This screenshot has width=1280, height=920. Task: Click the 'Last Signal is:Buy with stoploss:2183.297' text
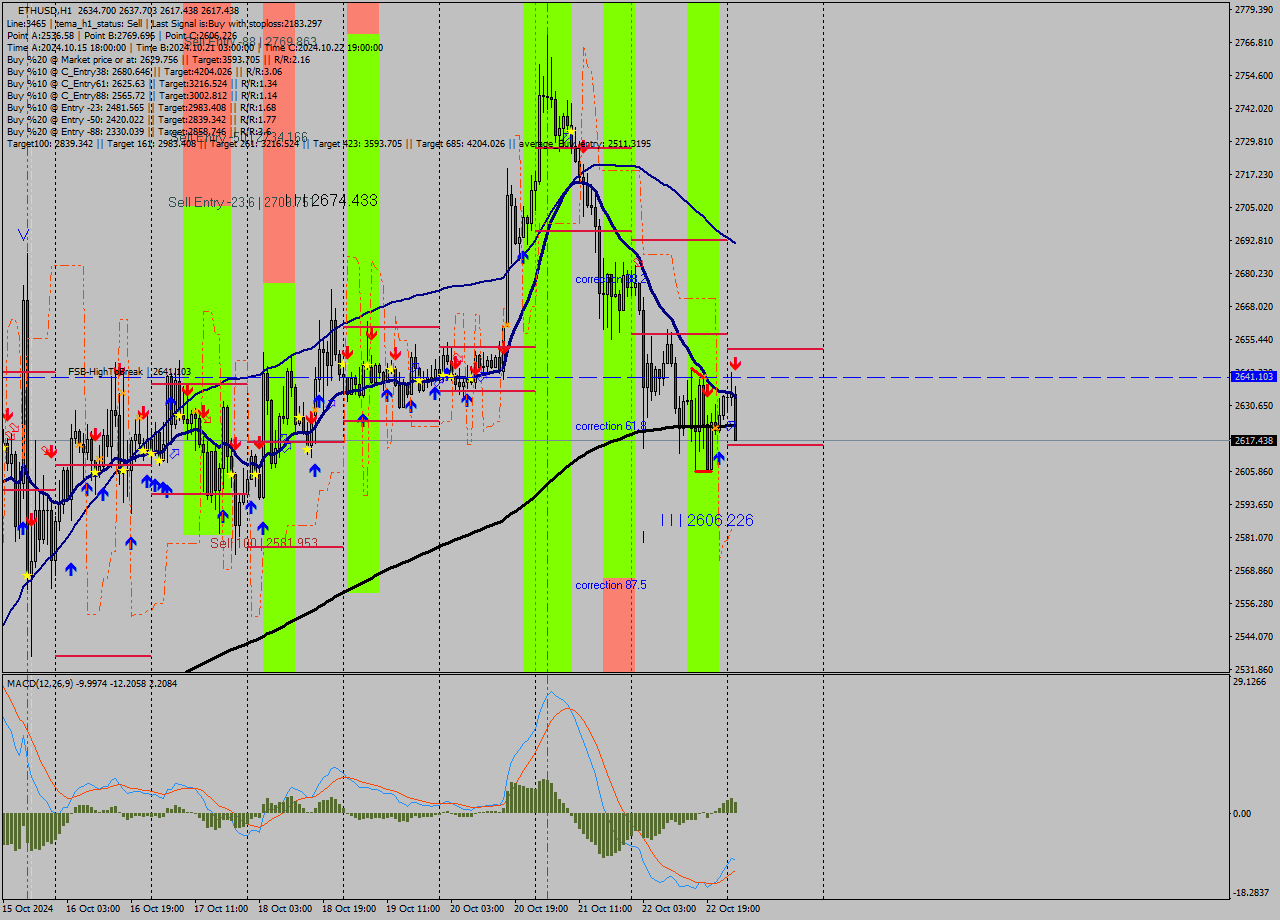tap(237, 23)
